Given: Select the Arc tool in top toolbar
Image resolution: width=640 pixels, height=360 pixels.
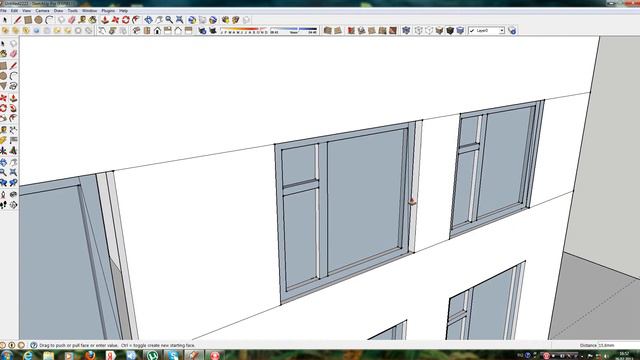Looking at the screenshot, I should point(49,20).
